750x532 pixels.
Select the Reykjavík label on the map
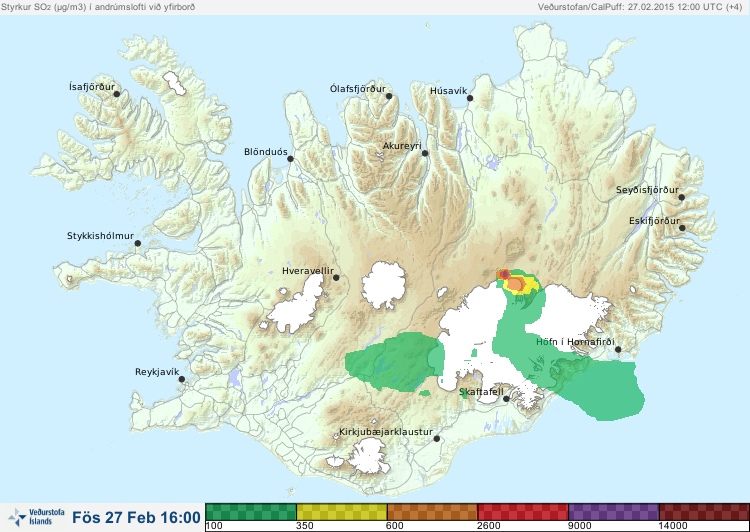click(x=157, y=372)
